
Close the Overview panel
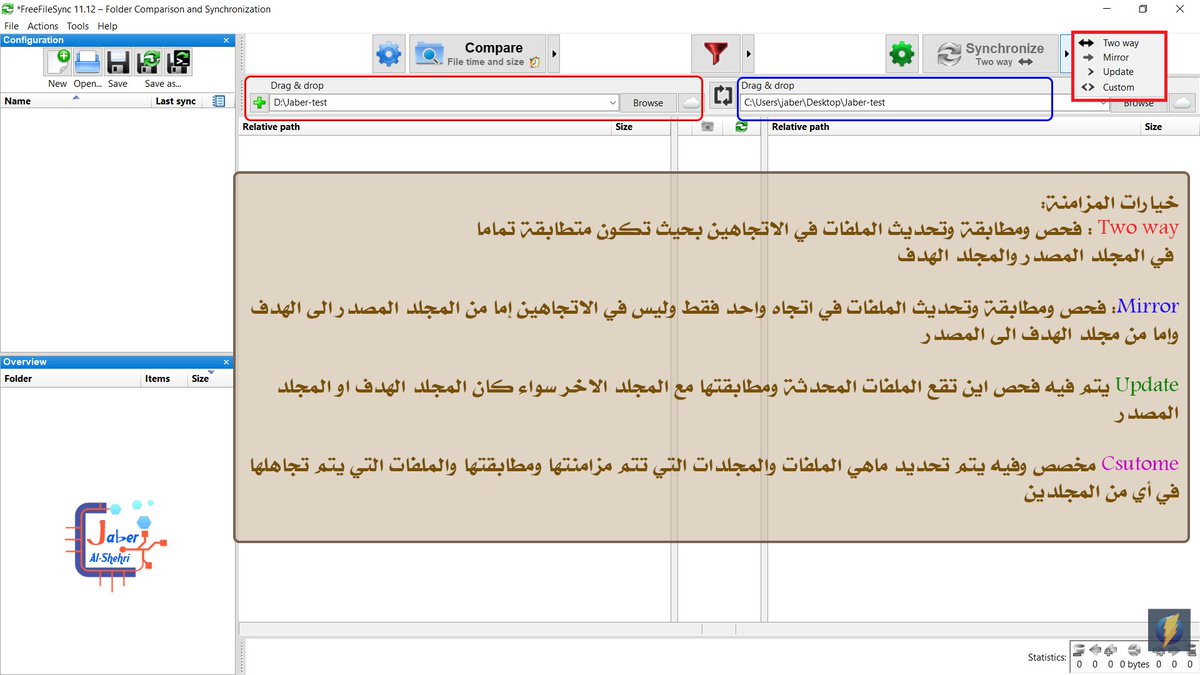225,362
